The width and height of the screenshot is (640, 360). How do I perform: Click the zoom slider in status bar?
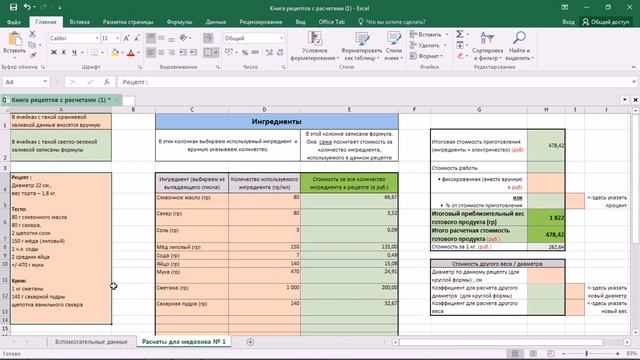[x=587, y=353]
